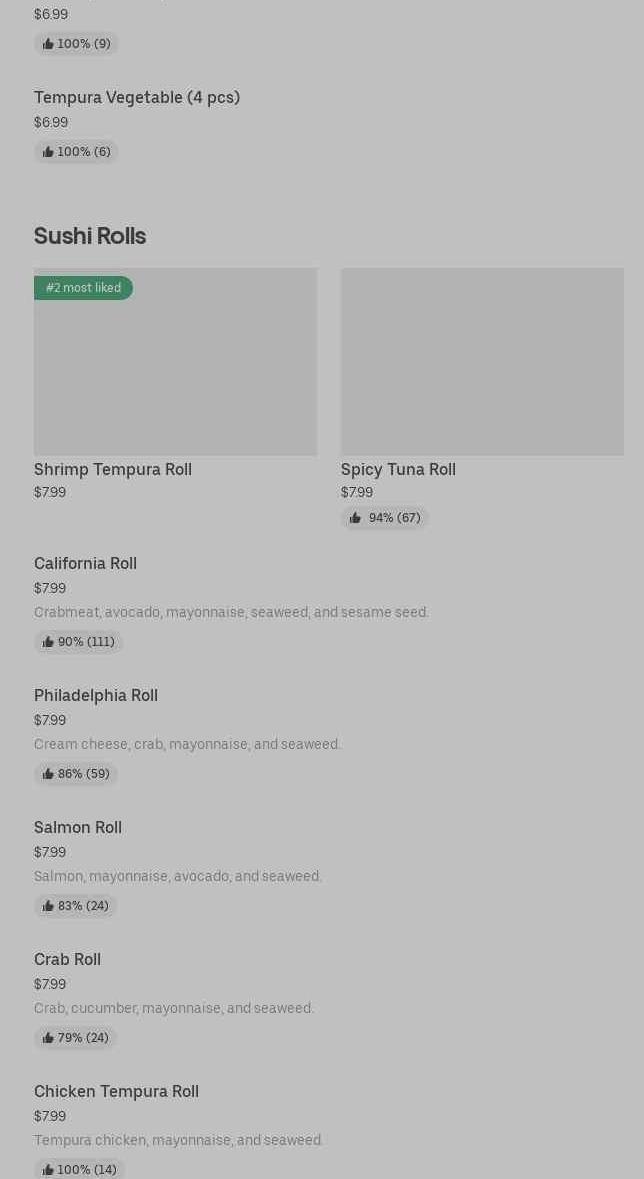The height and width of the screenshot is (1179, 644).
Task: Click thumbs-up icon on Philadelphia Roll rating
Action: pyautogui.click(x=48, y=774)
